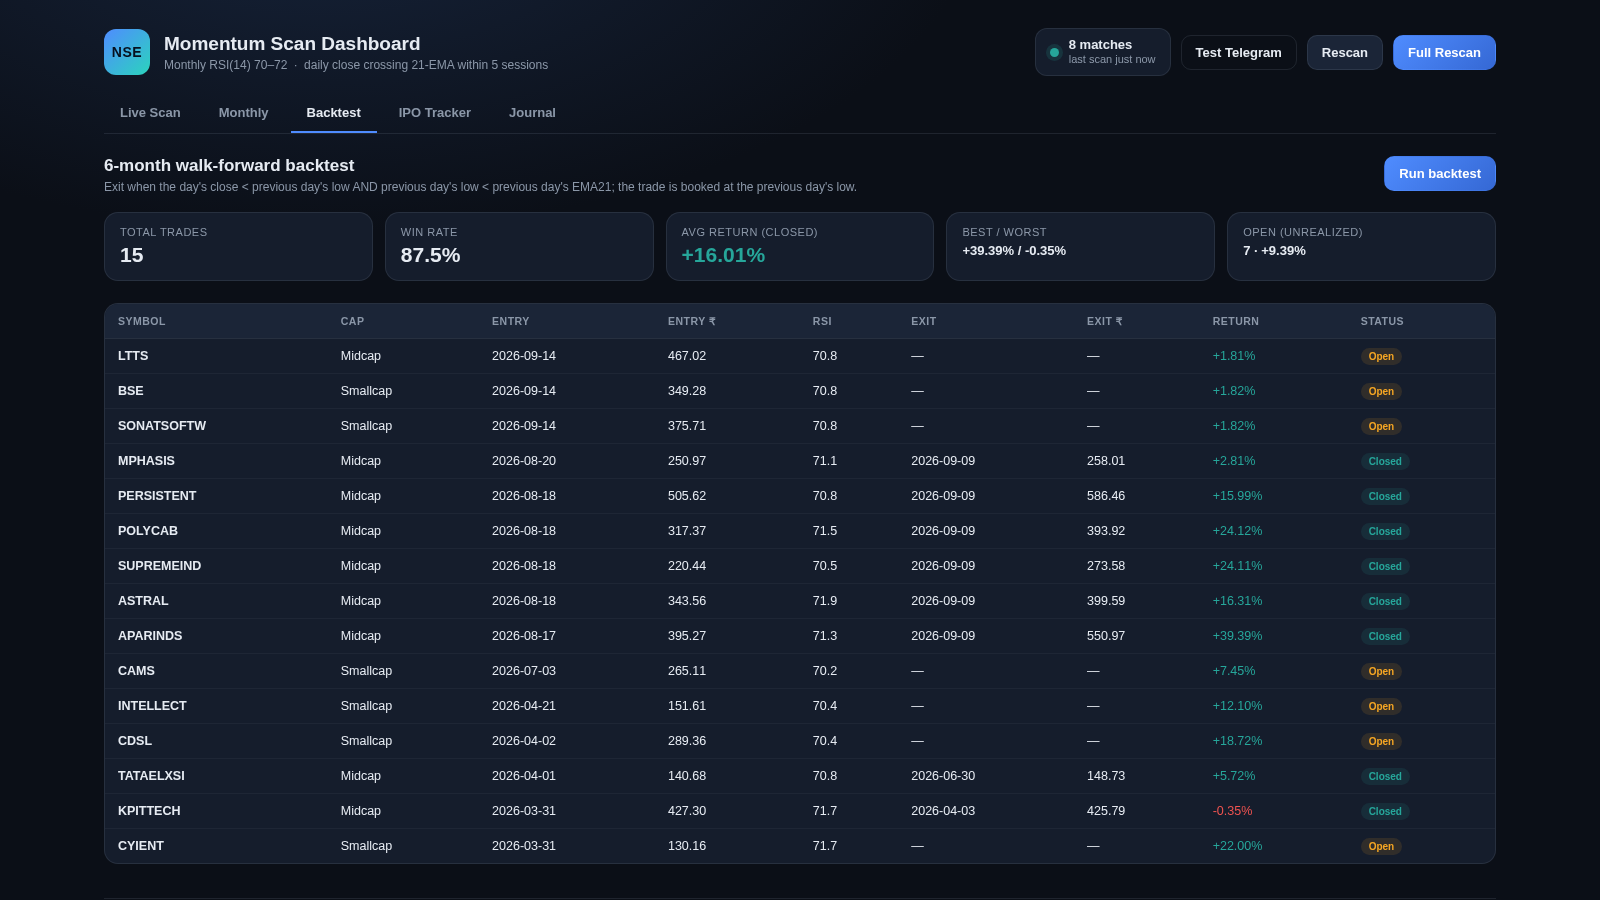This screenshot has height=900, width=1600.
Task: Switch to the Monthly tab
Action: 243,113
